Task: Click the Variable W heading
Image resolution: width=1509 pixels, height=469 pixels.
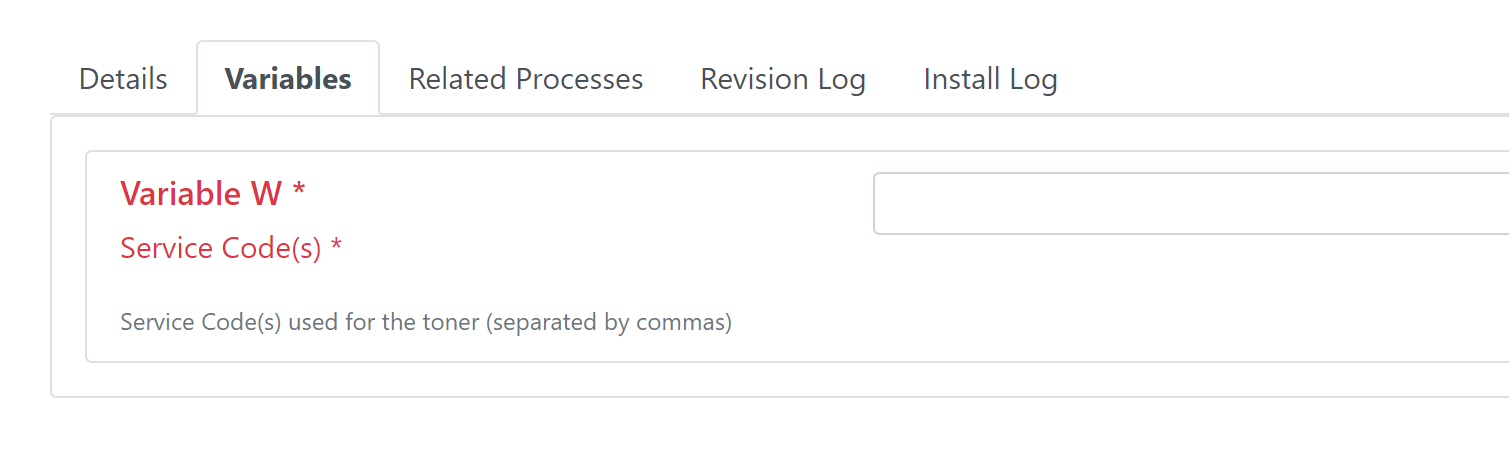Action: [x=212, y=193]
